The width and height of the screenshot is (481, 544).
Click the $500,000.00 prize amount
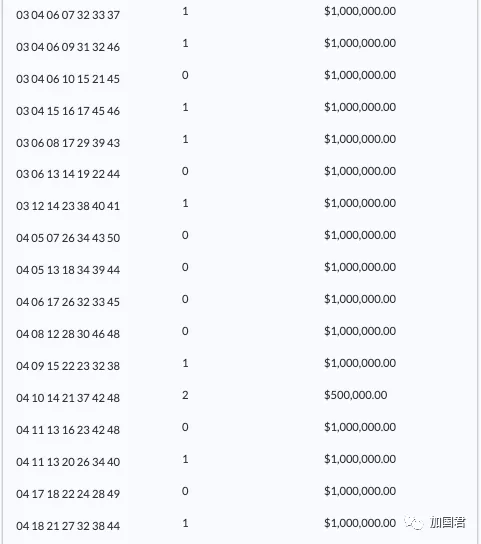(x=356, y=395)
